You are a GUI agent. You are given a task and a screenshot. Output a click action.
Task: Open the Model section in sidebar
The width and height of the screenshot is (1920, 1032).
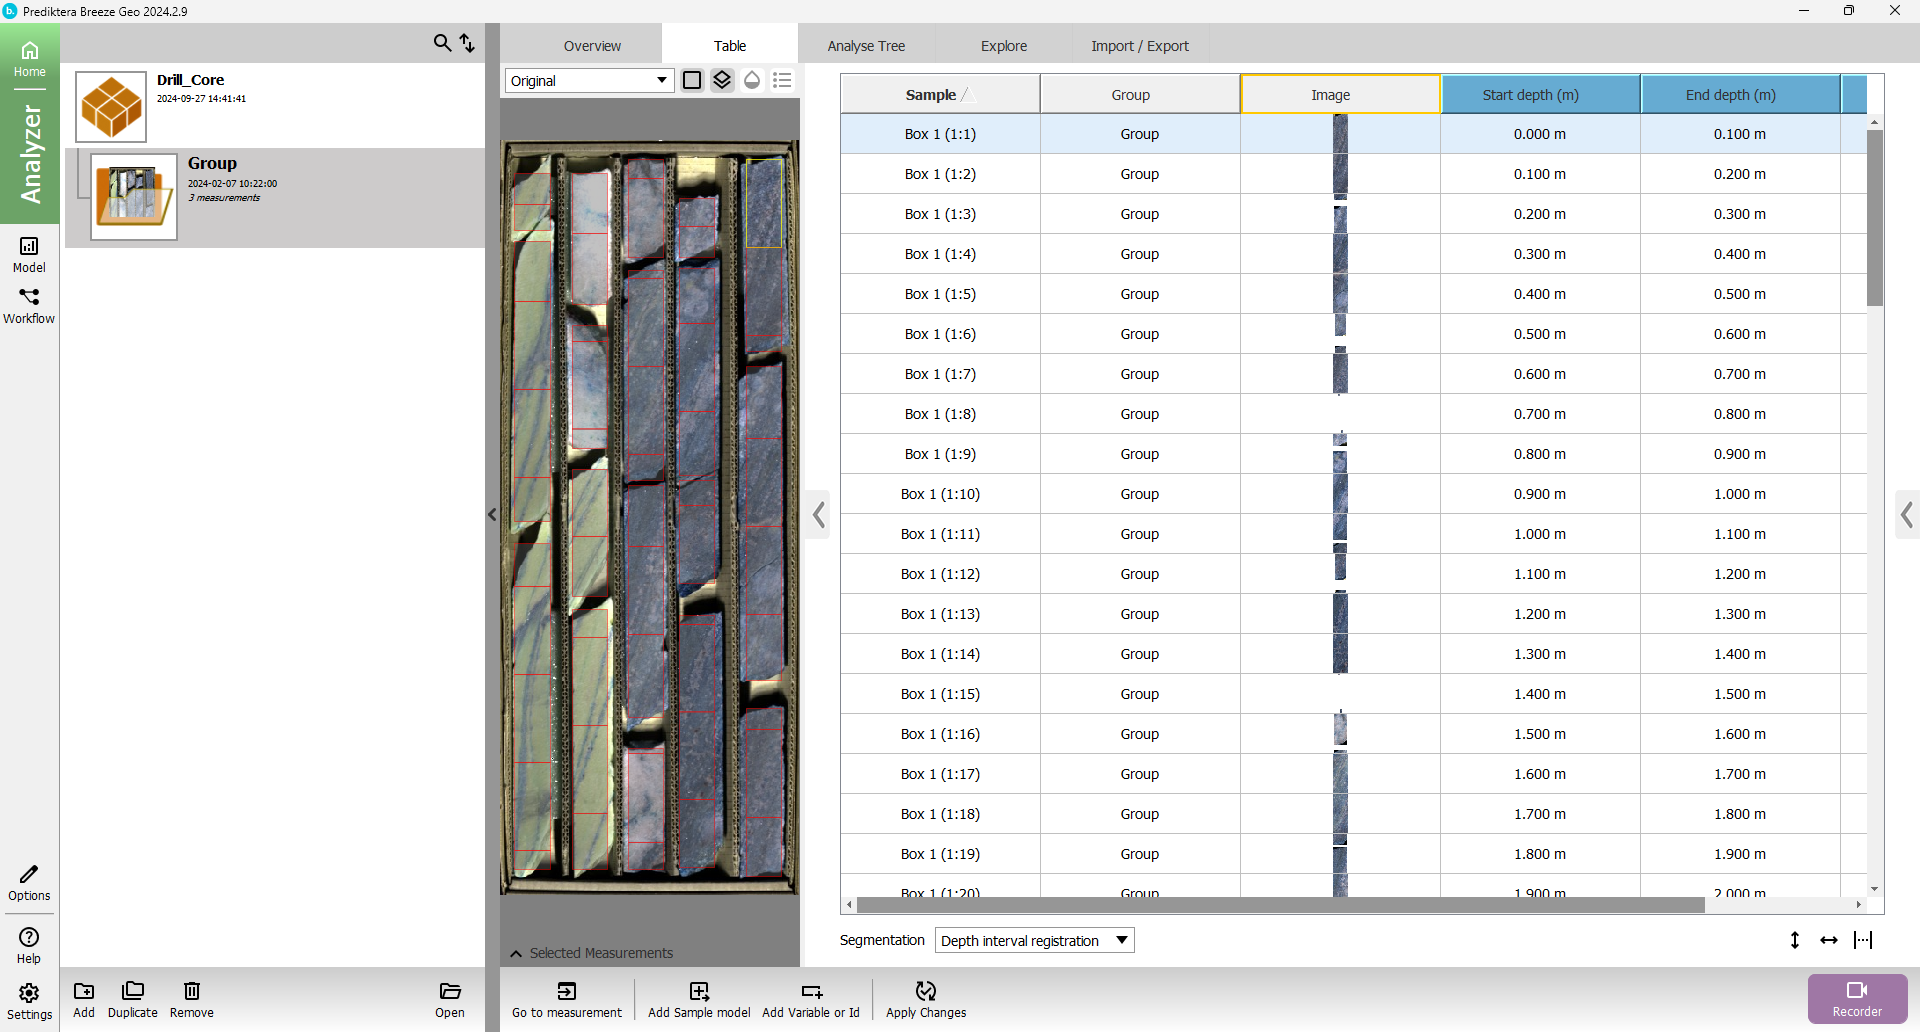click(29, 254)
